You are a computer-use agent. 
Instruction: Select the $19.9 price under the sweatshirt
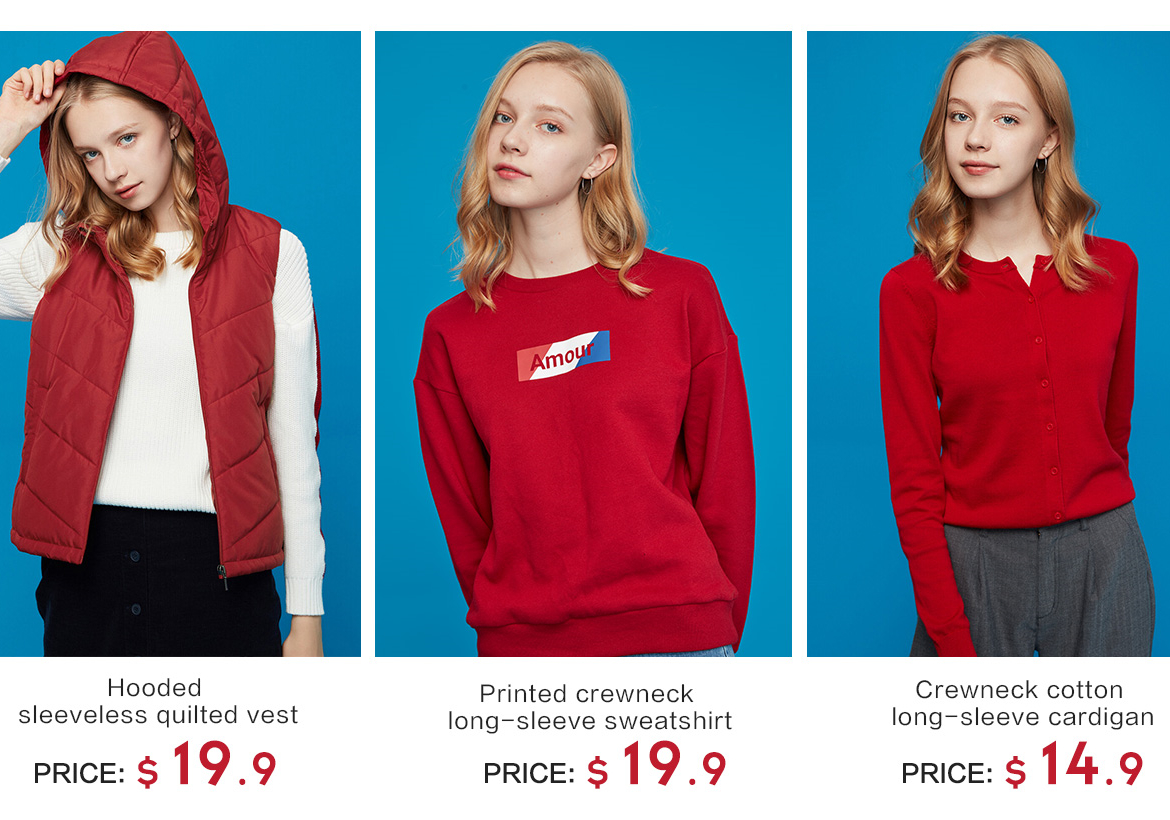[x=657, y=765]
